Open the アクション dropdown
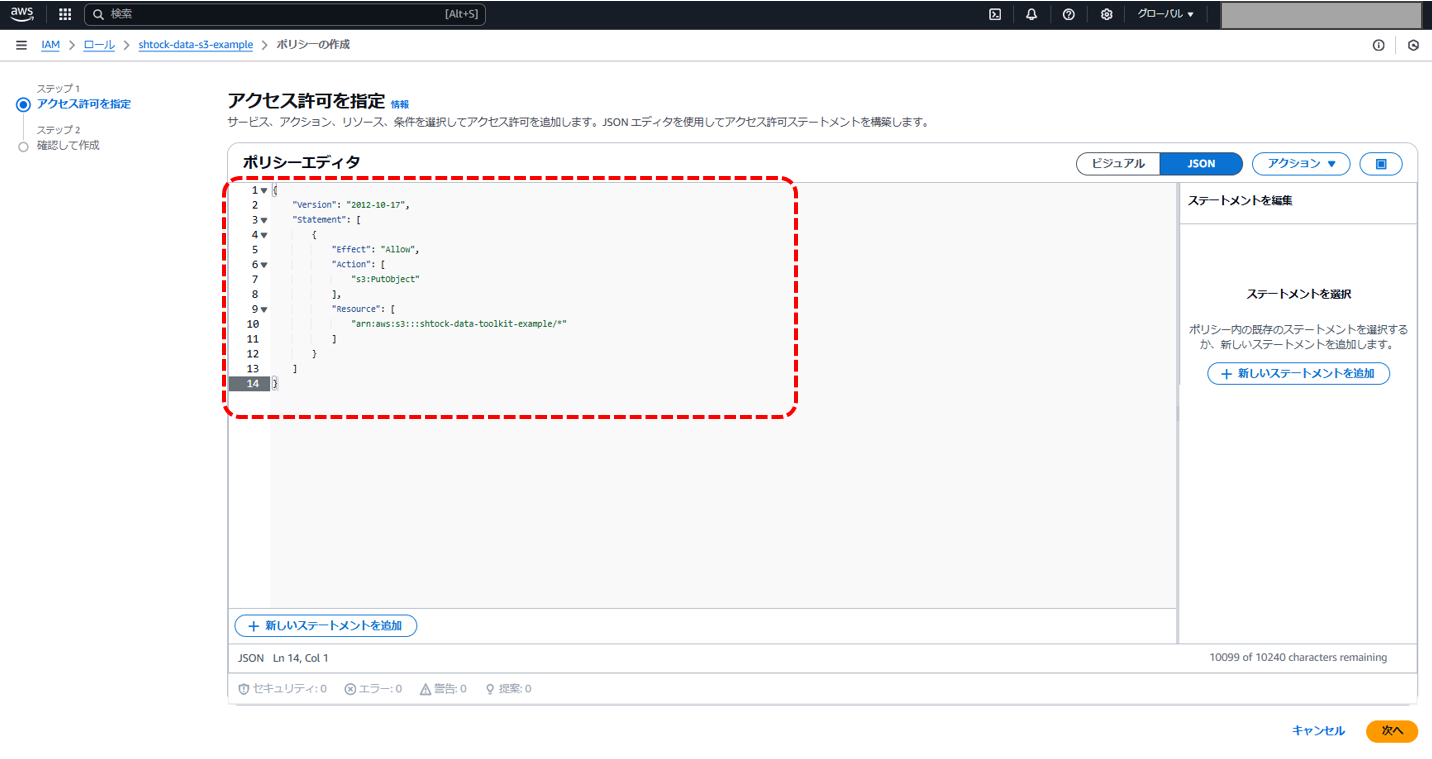Screen dimensions: 1432x759 [x=1301, y=164]
